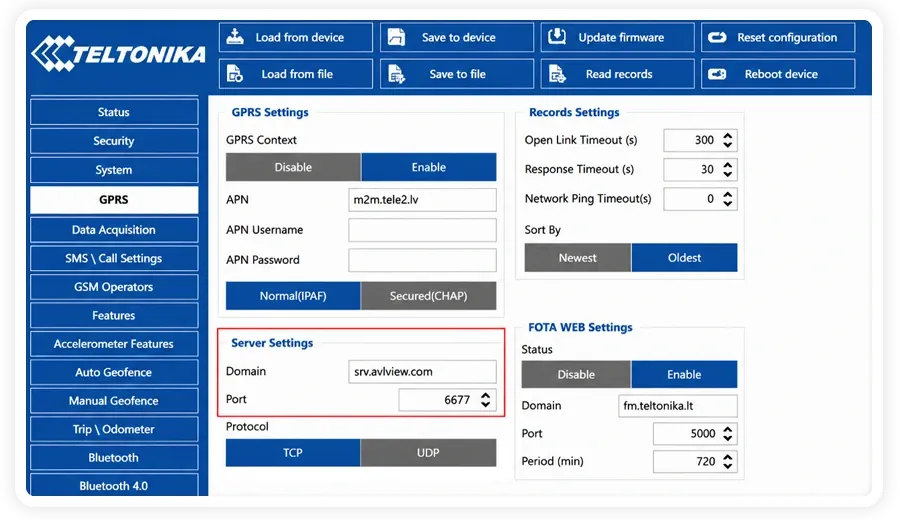Click the Save to device label

[459, 37]
